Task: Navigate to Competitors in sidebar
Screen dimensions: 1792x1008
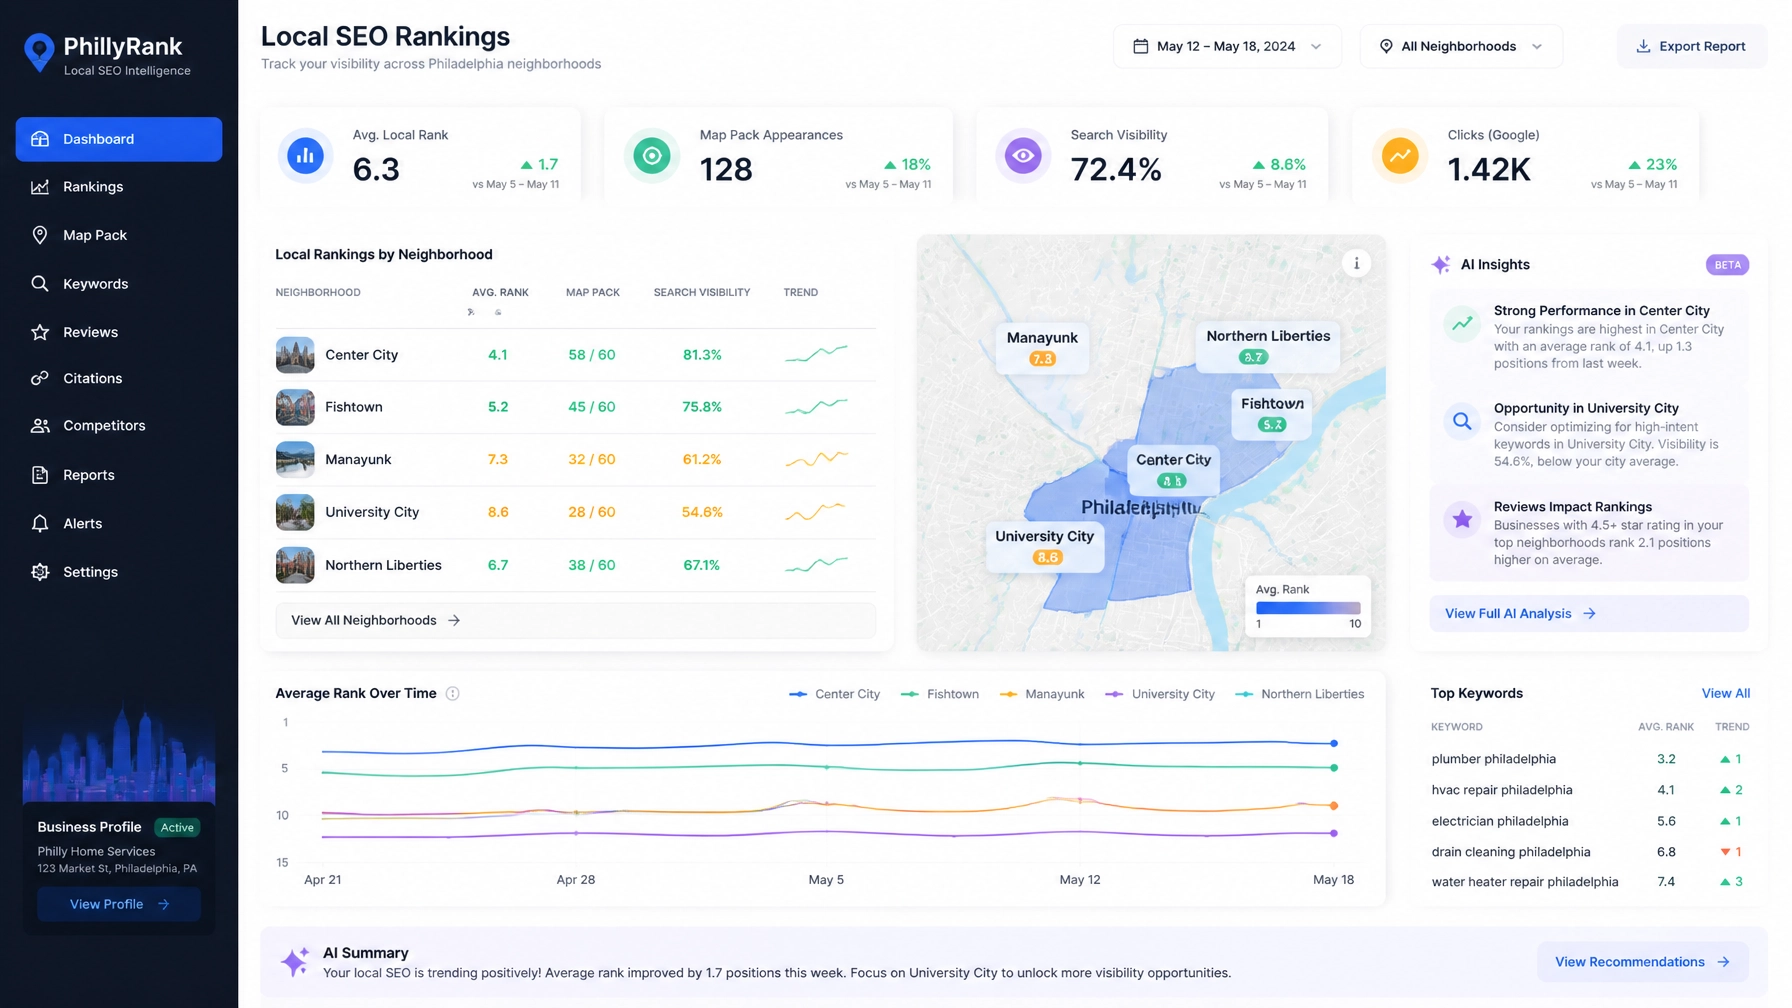Action: (119, 425)
